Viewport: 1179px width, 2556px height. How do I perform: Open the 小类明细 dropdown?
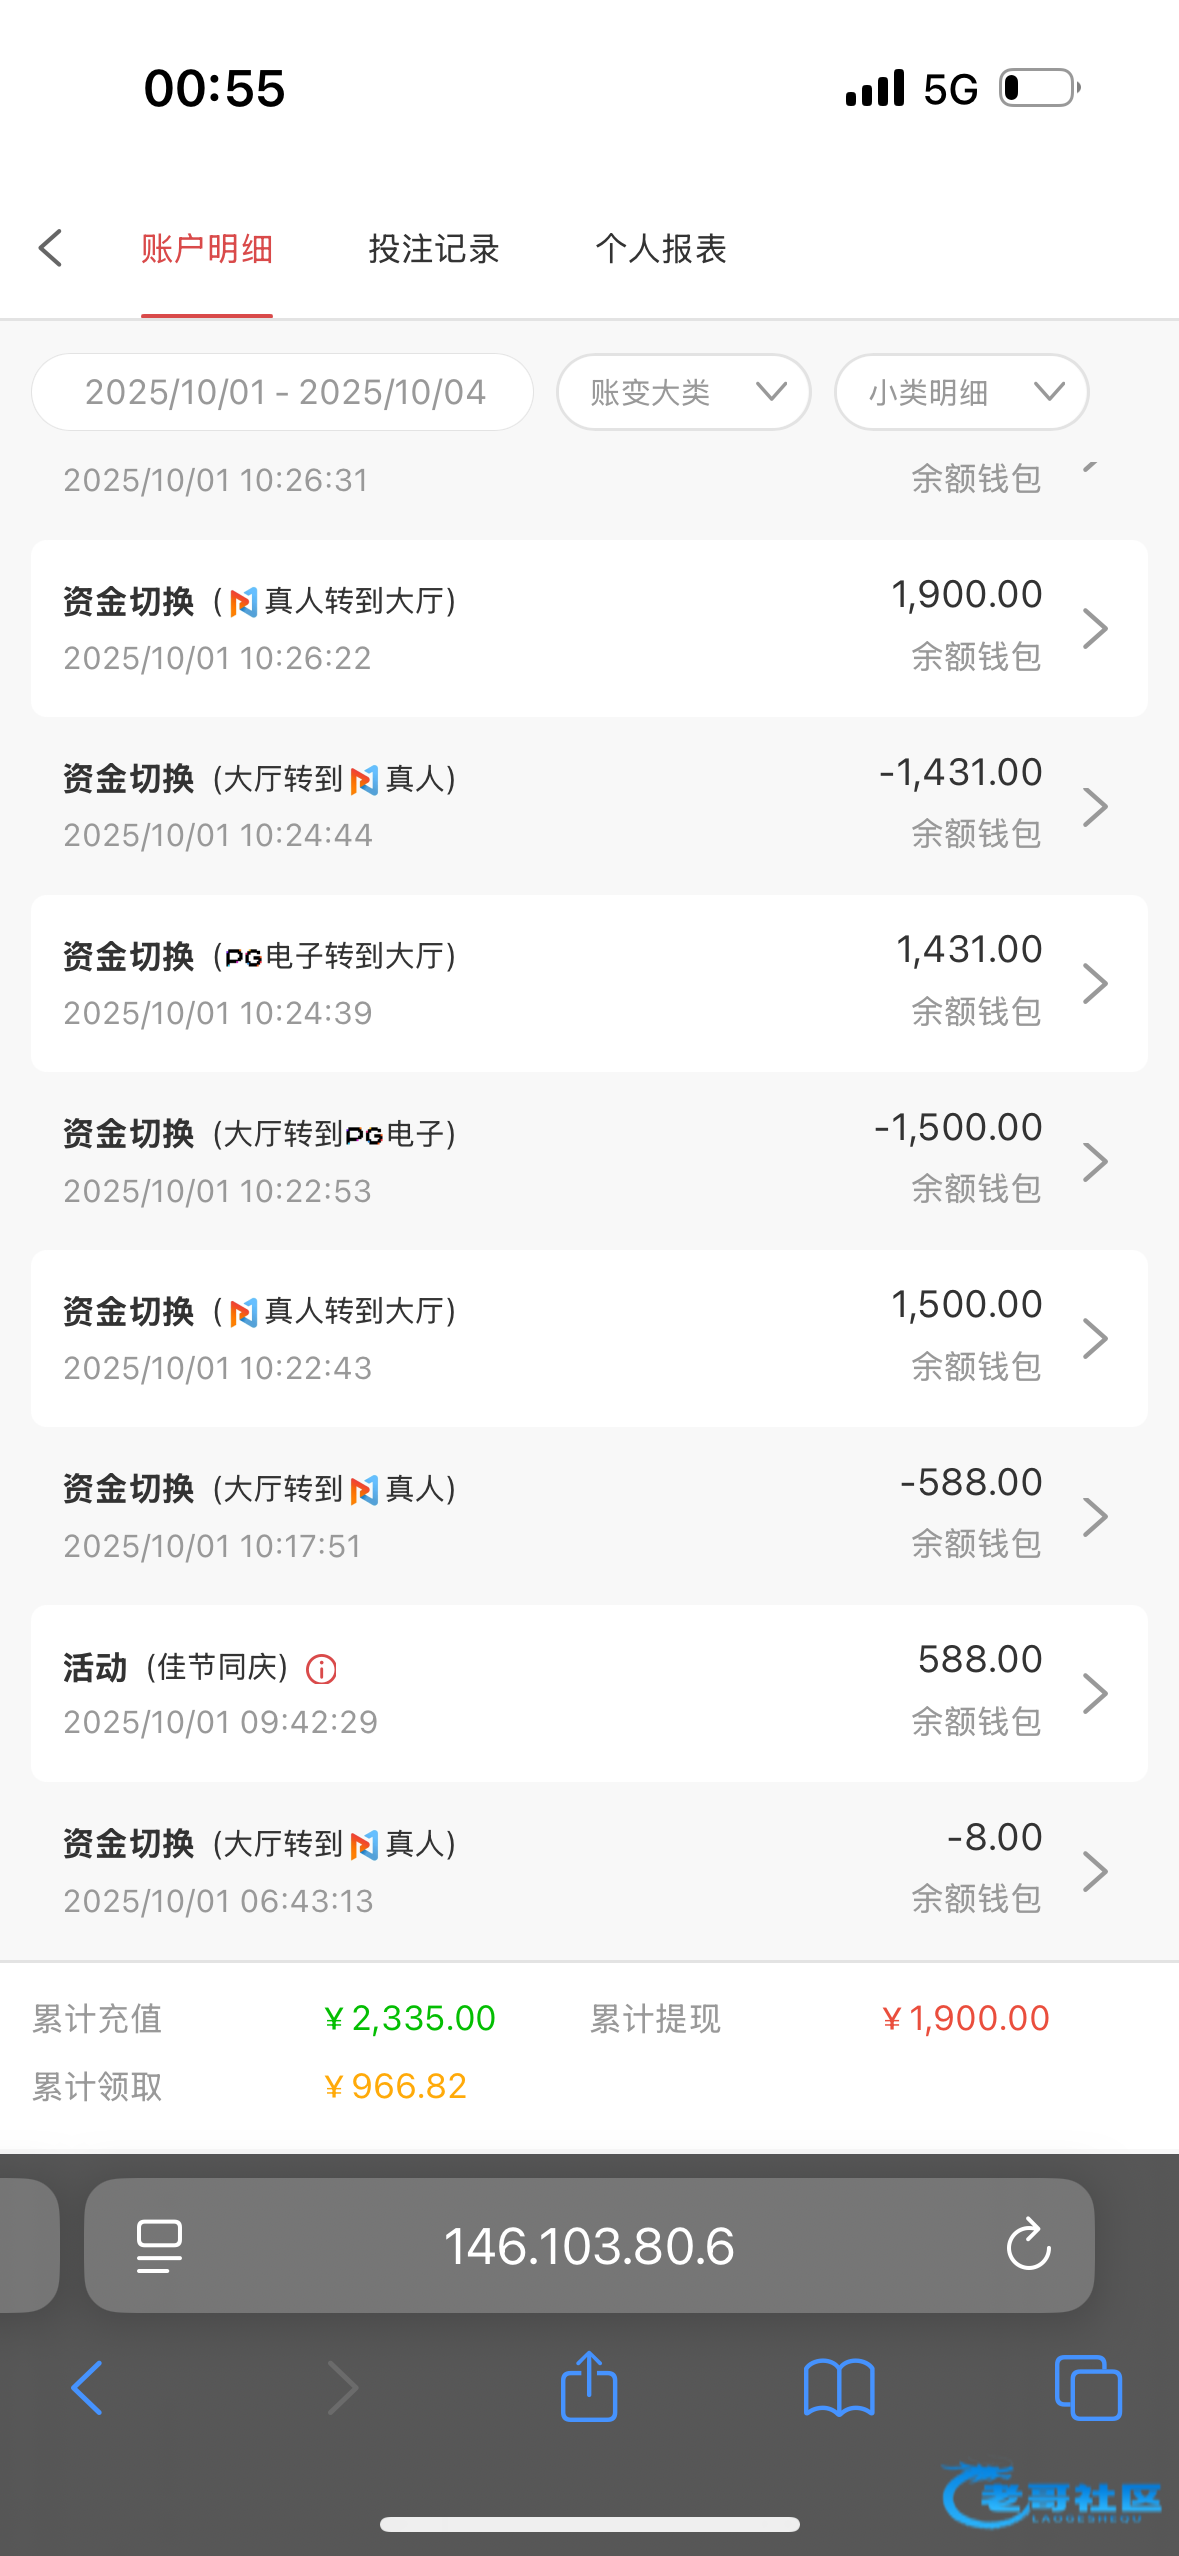[x=961, y=392]
